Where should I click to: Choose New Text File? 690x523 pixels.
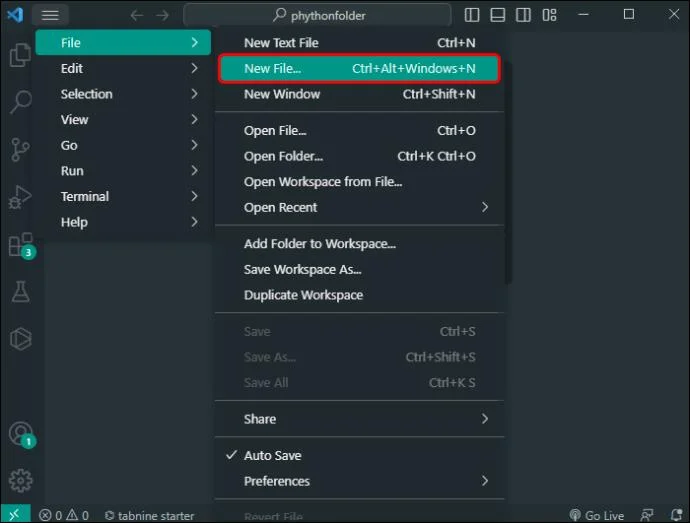pos(359,43)
